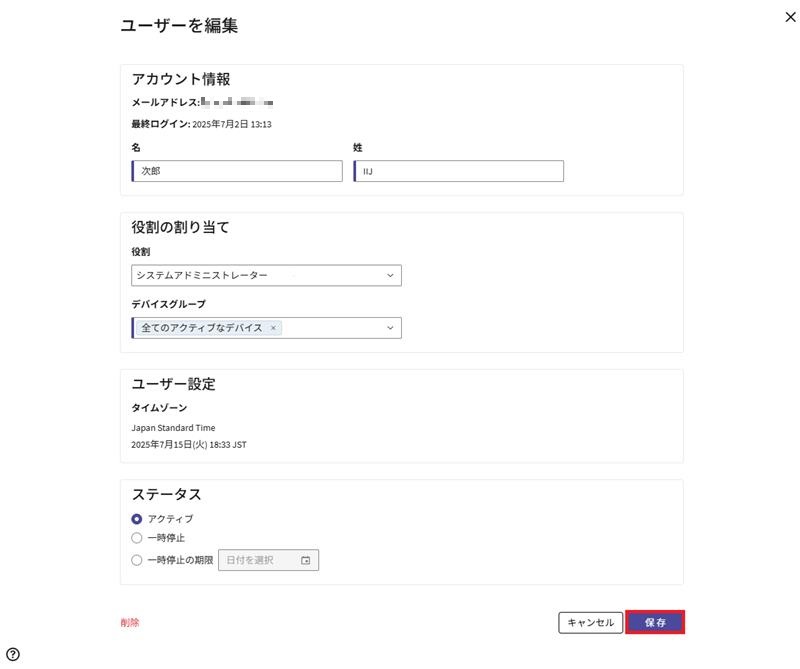The width and height of the screenshot is (800, 669).
Task: Remove the 全てのアクティブなデバイス tag
Action: click(273, 328)
